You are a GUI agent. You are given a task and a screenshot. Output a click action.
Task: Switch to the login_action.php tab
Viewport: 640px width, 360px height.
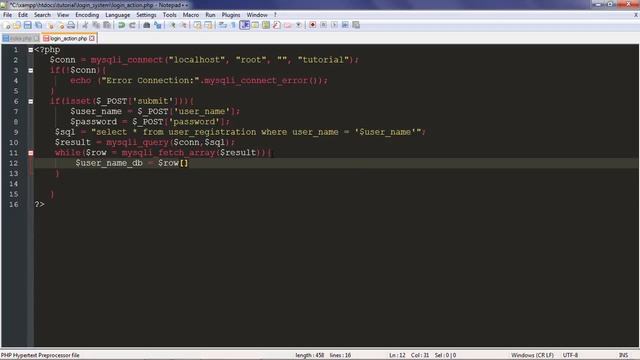68,38
